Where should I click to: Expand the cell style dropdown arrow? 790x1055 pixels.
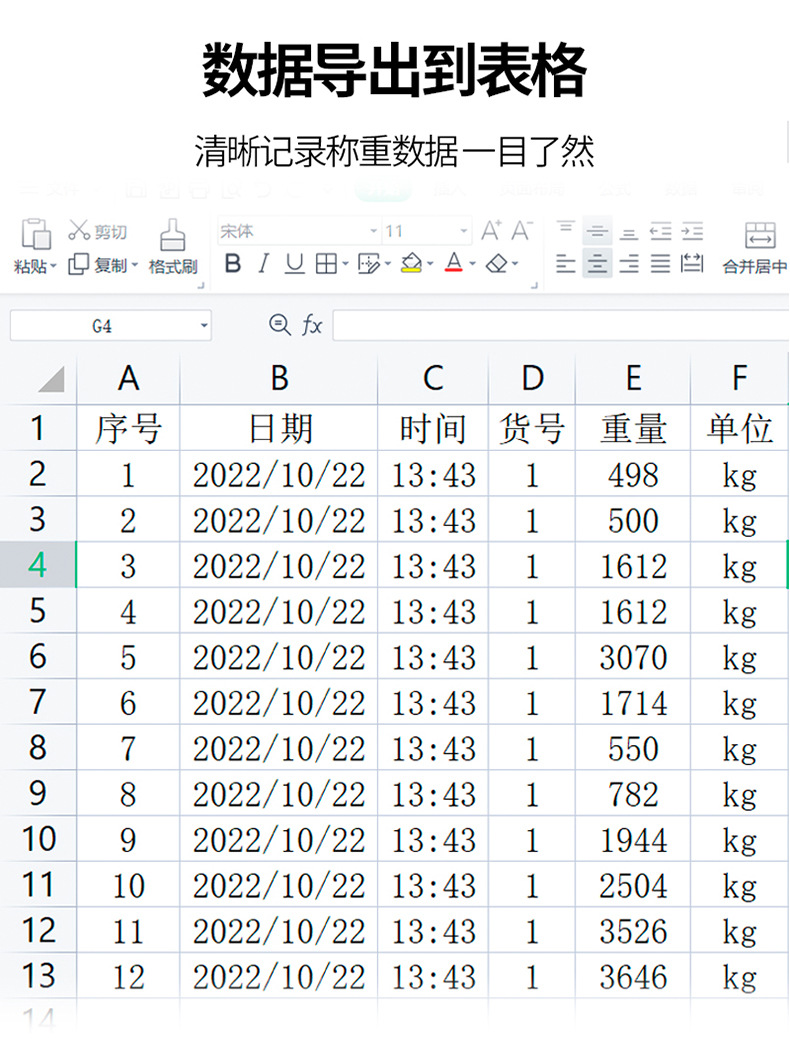point(388,264)
